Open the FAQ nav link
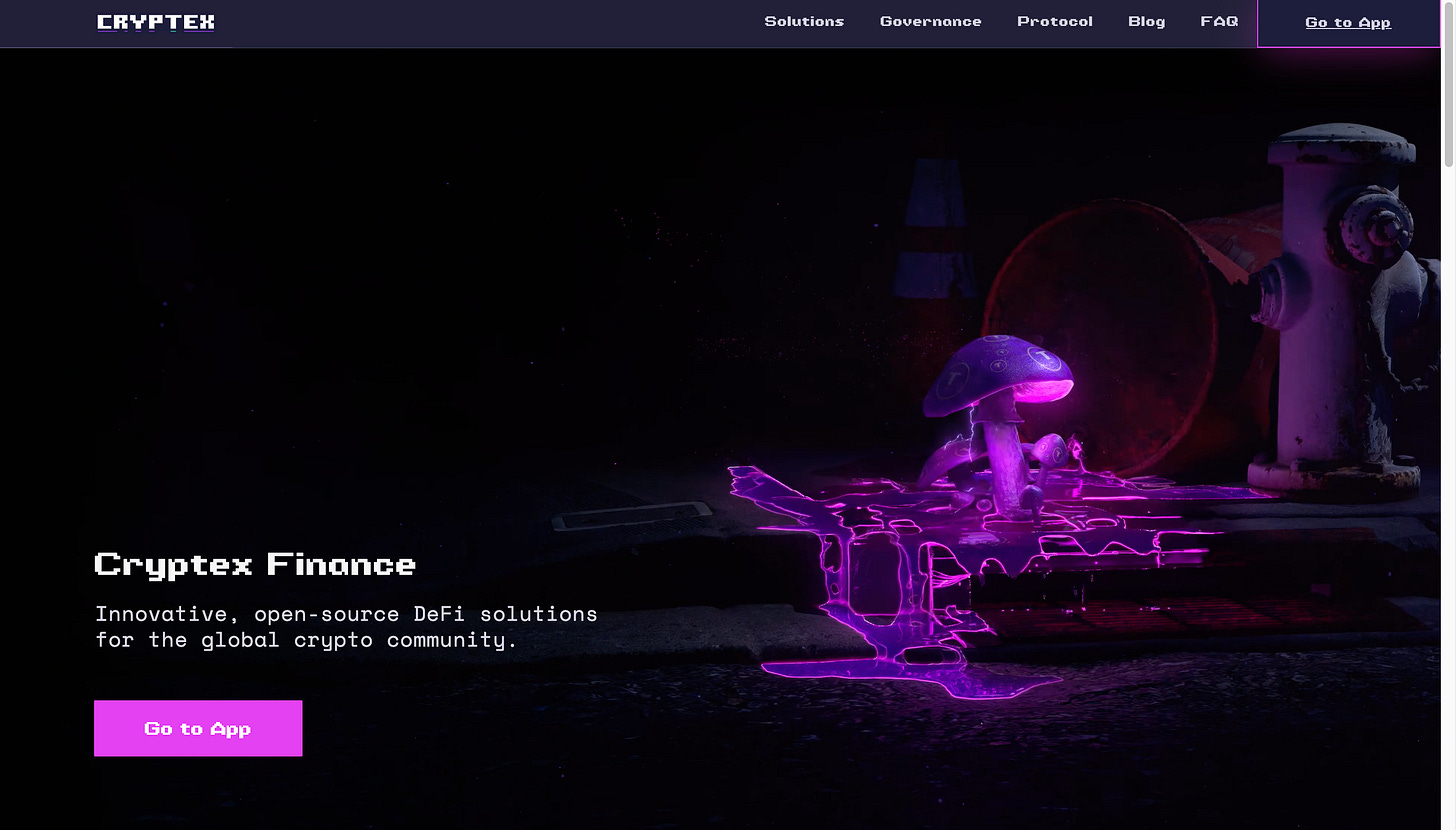 (1219, 21)
